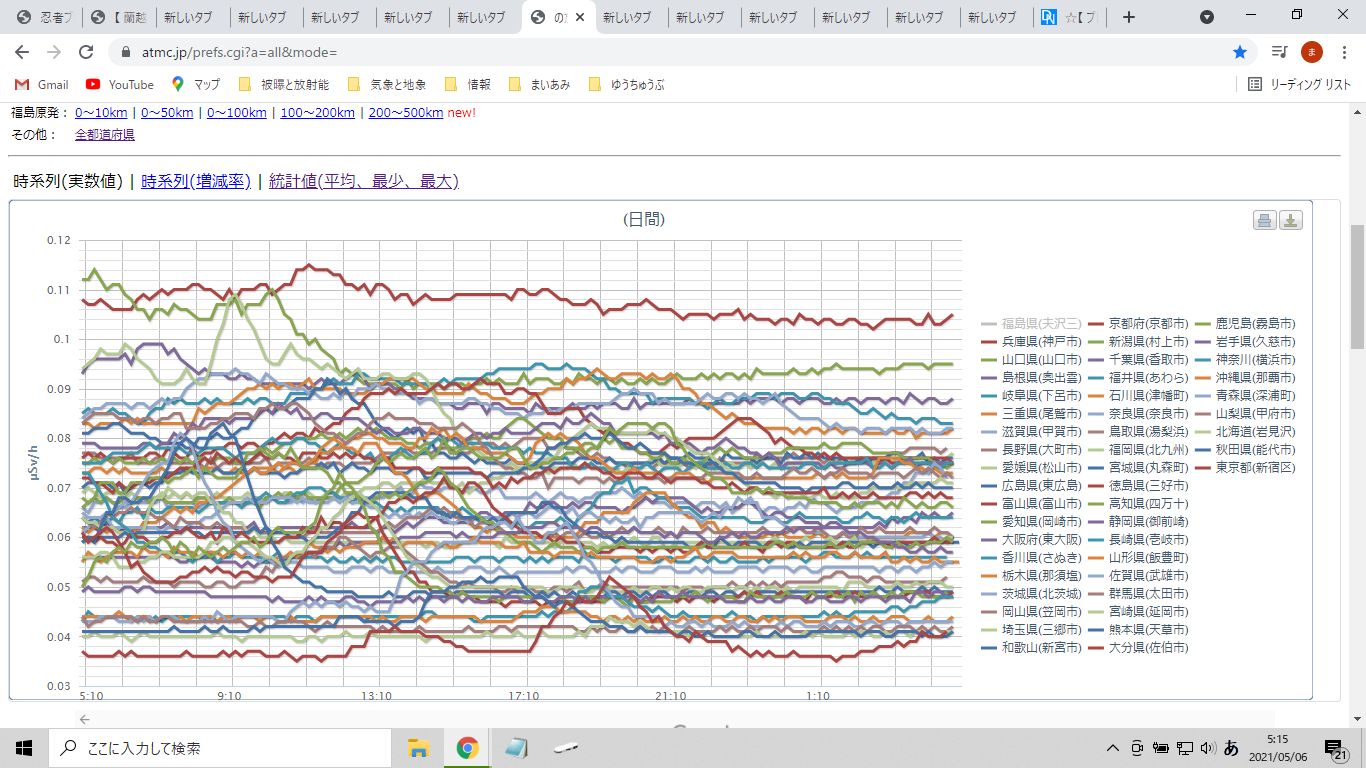Click the network icon in system tray
The image size is (1366, 768).
1184,748
